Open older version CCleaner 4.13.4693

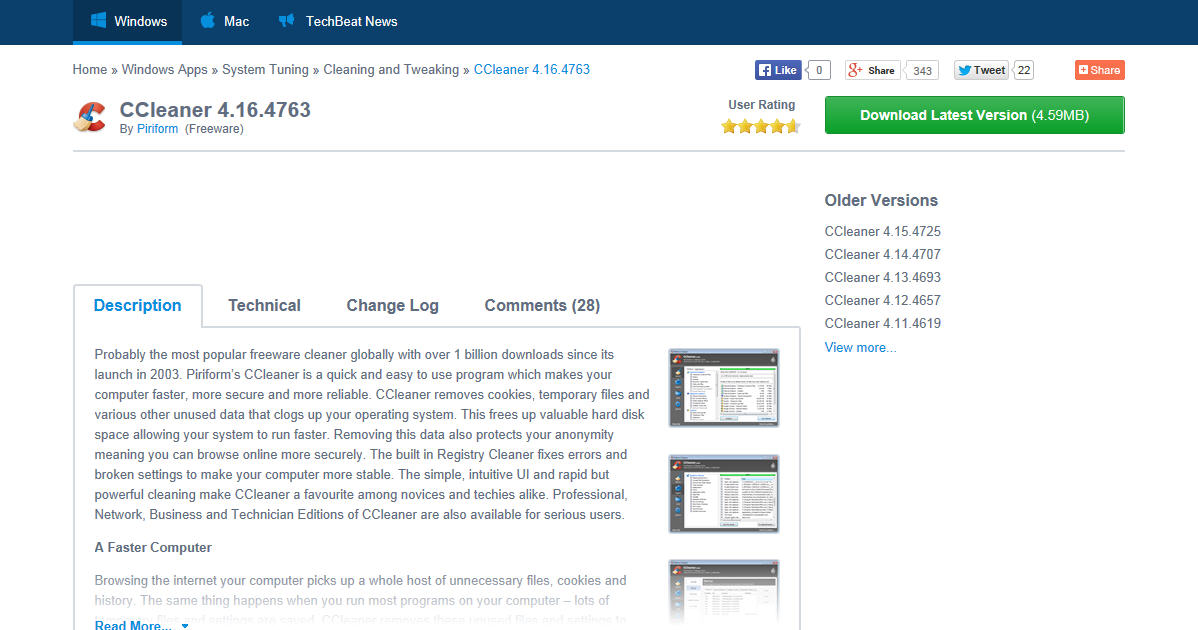tap(882, 277)
